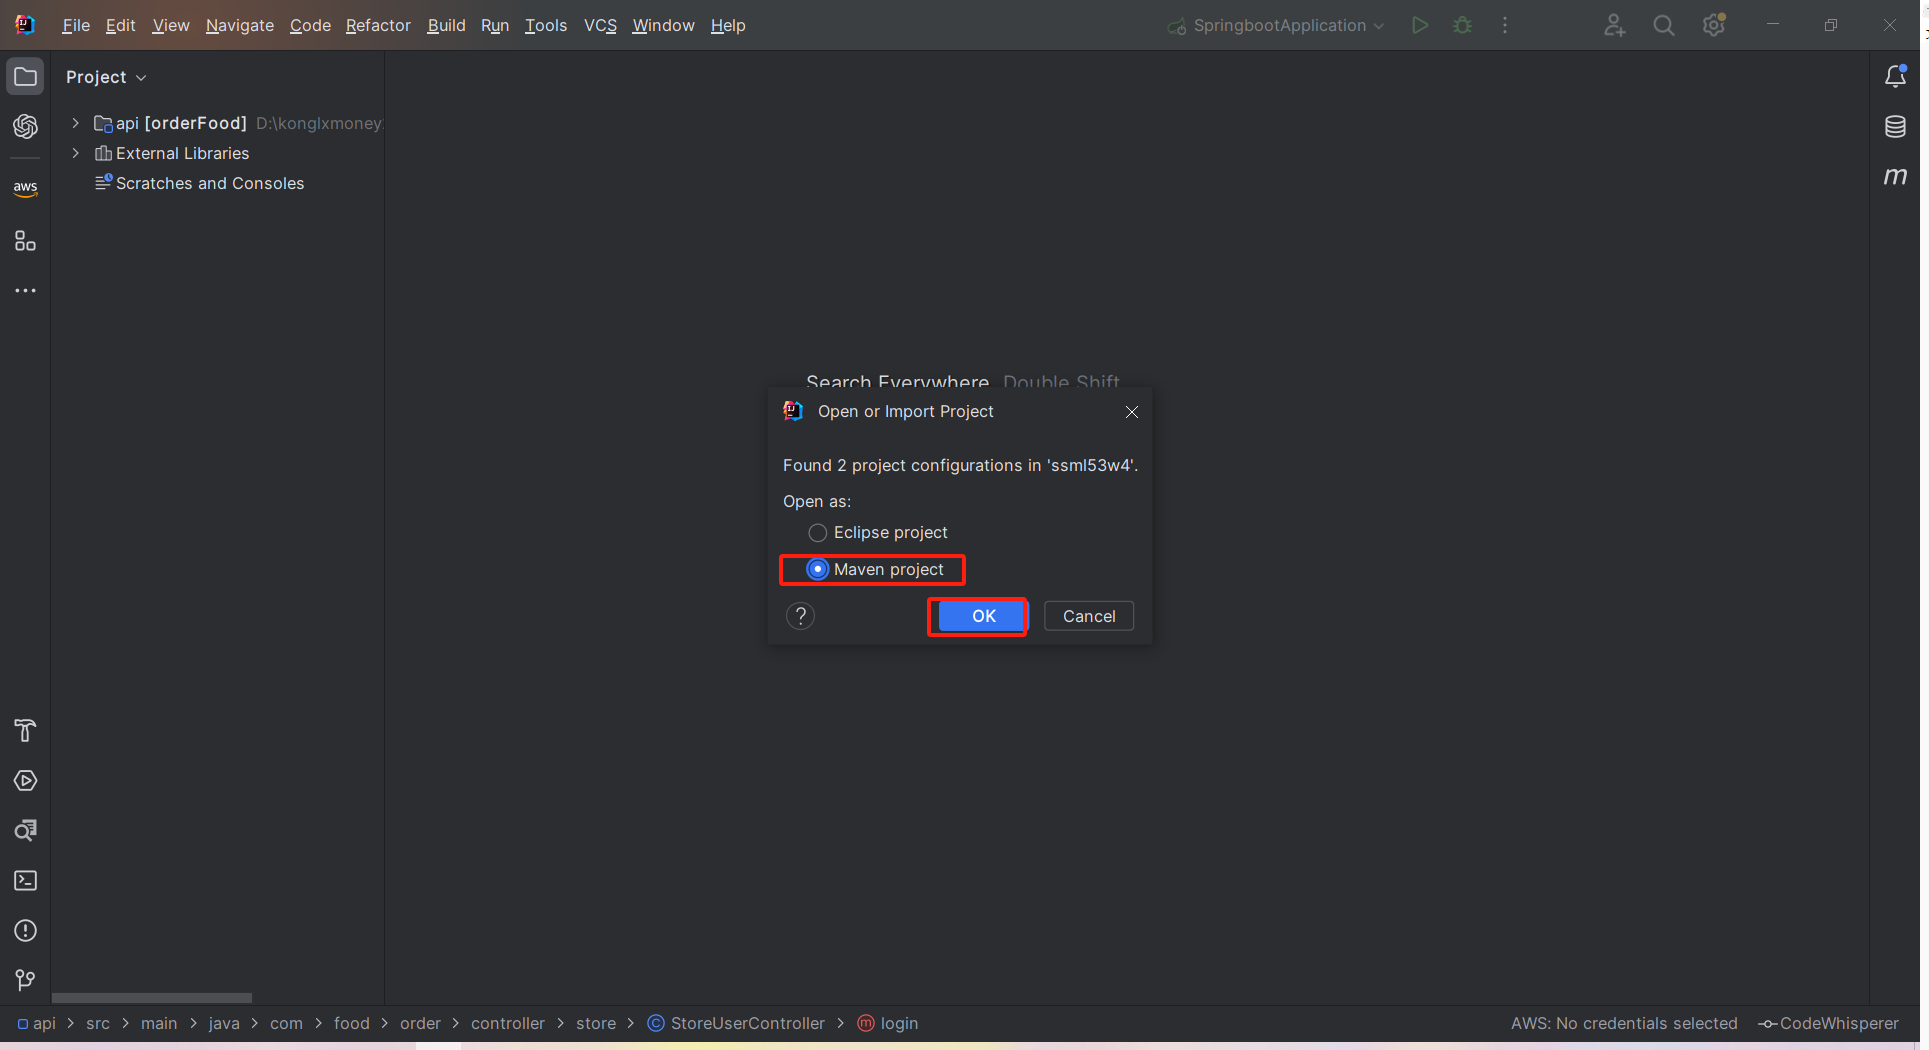Click StoreUserController in the breadcrumb bar

(746, 1023)
